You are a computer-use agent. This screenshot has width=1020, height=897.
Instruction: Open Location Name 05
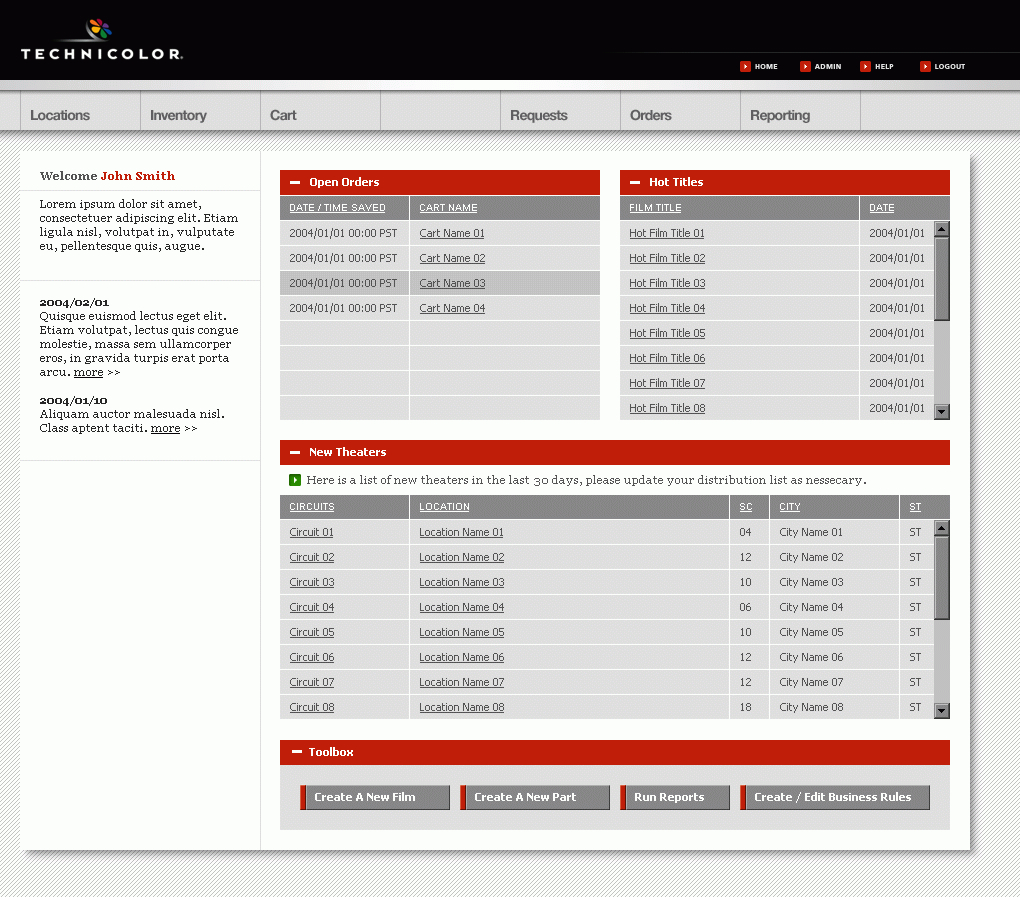point(461,632)
